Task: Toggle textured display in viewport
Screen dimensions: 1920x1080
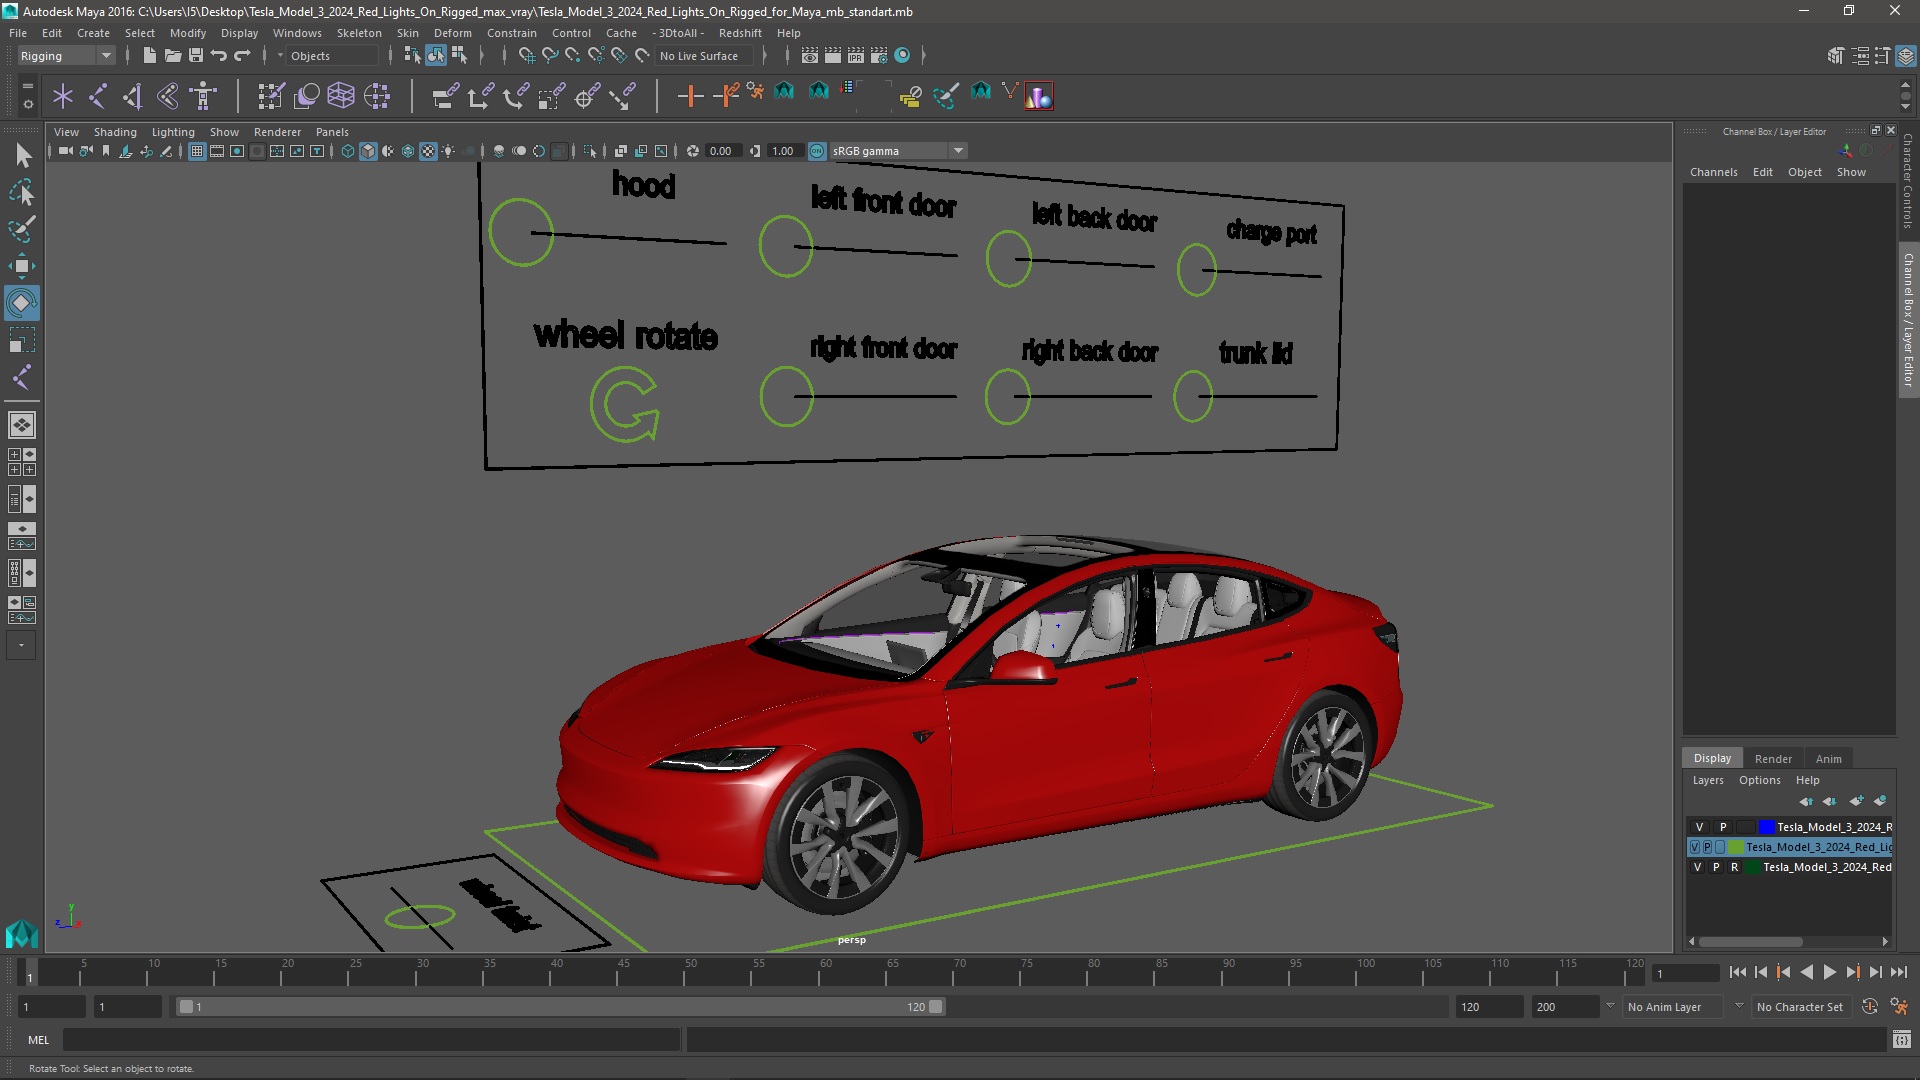Action: coord(428,151)
